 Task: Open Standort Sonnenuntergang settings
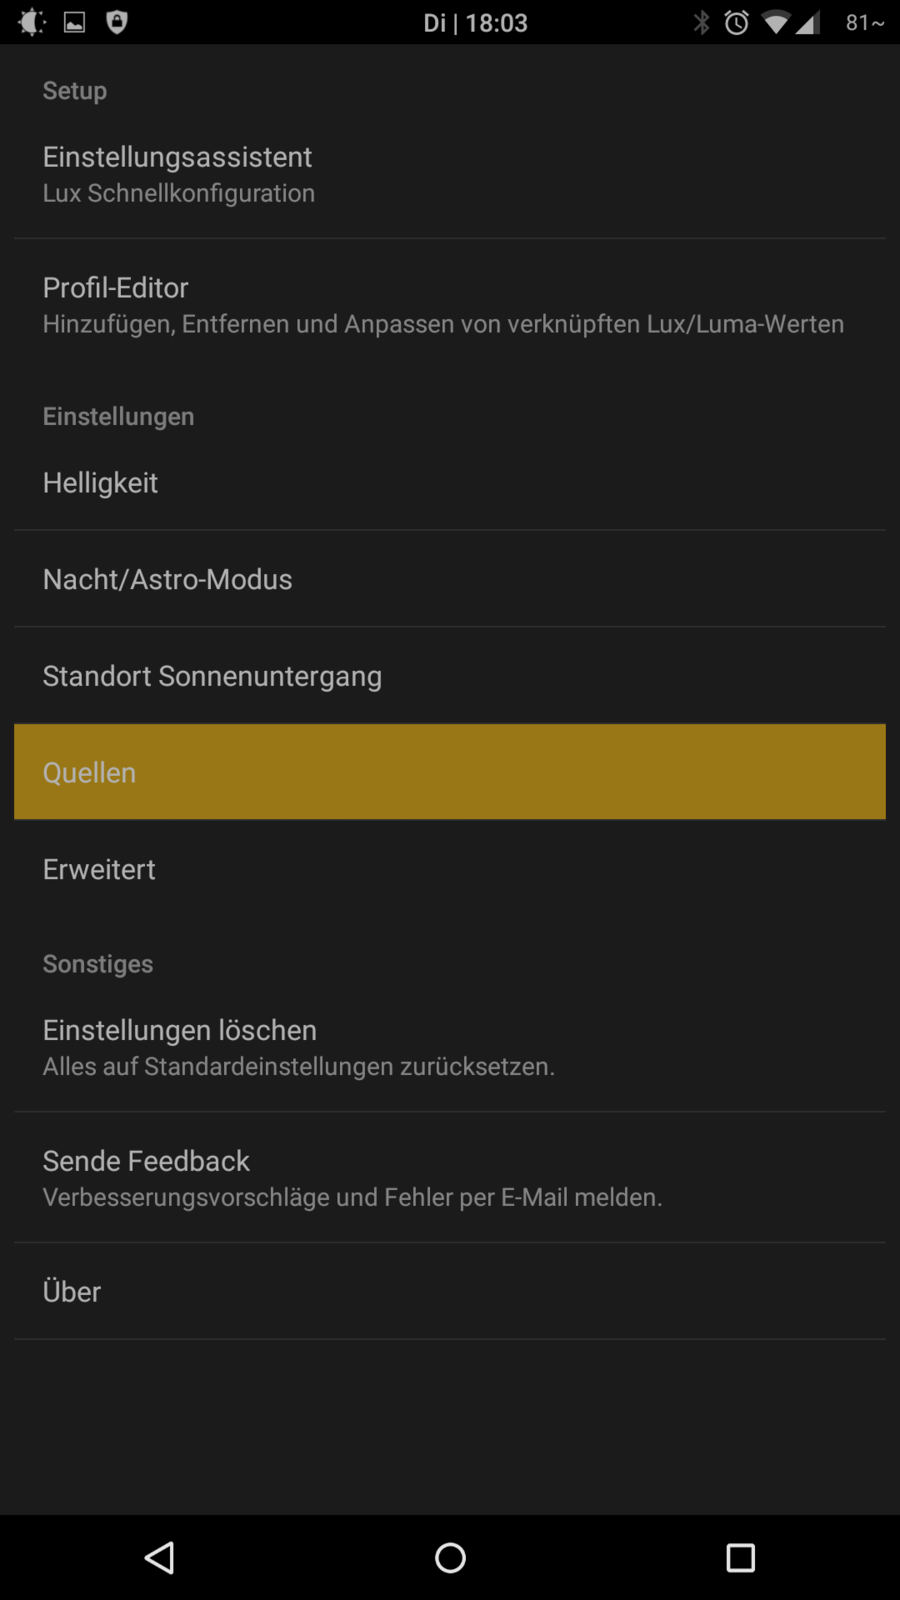450,676
